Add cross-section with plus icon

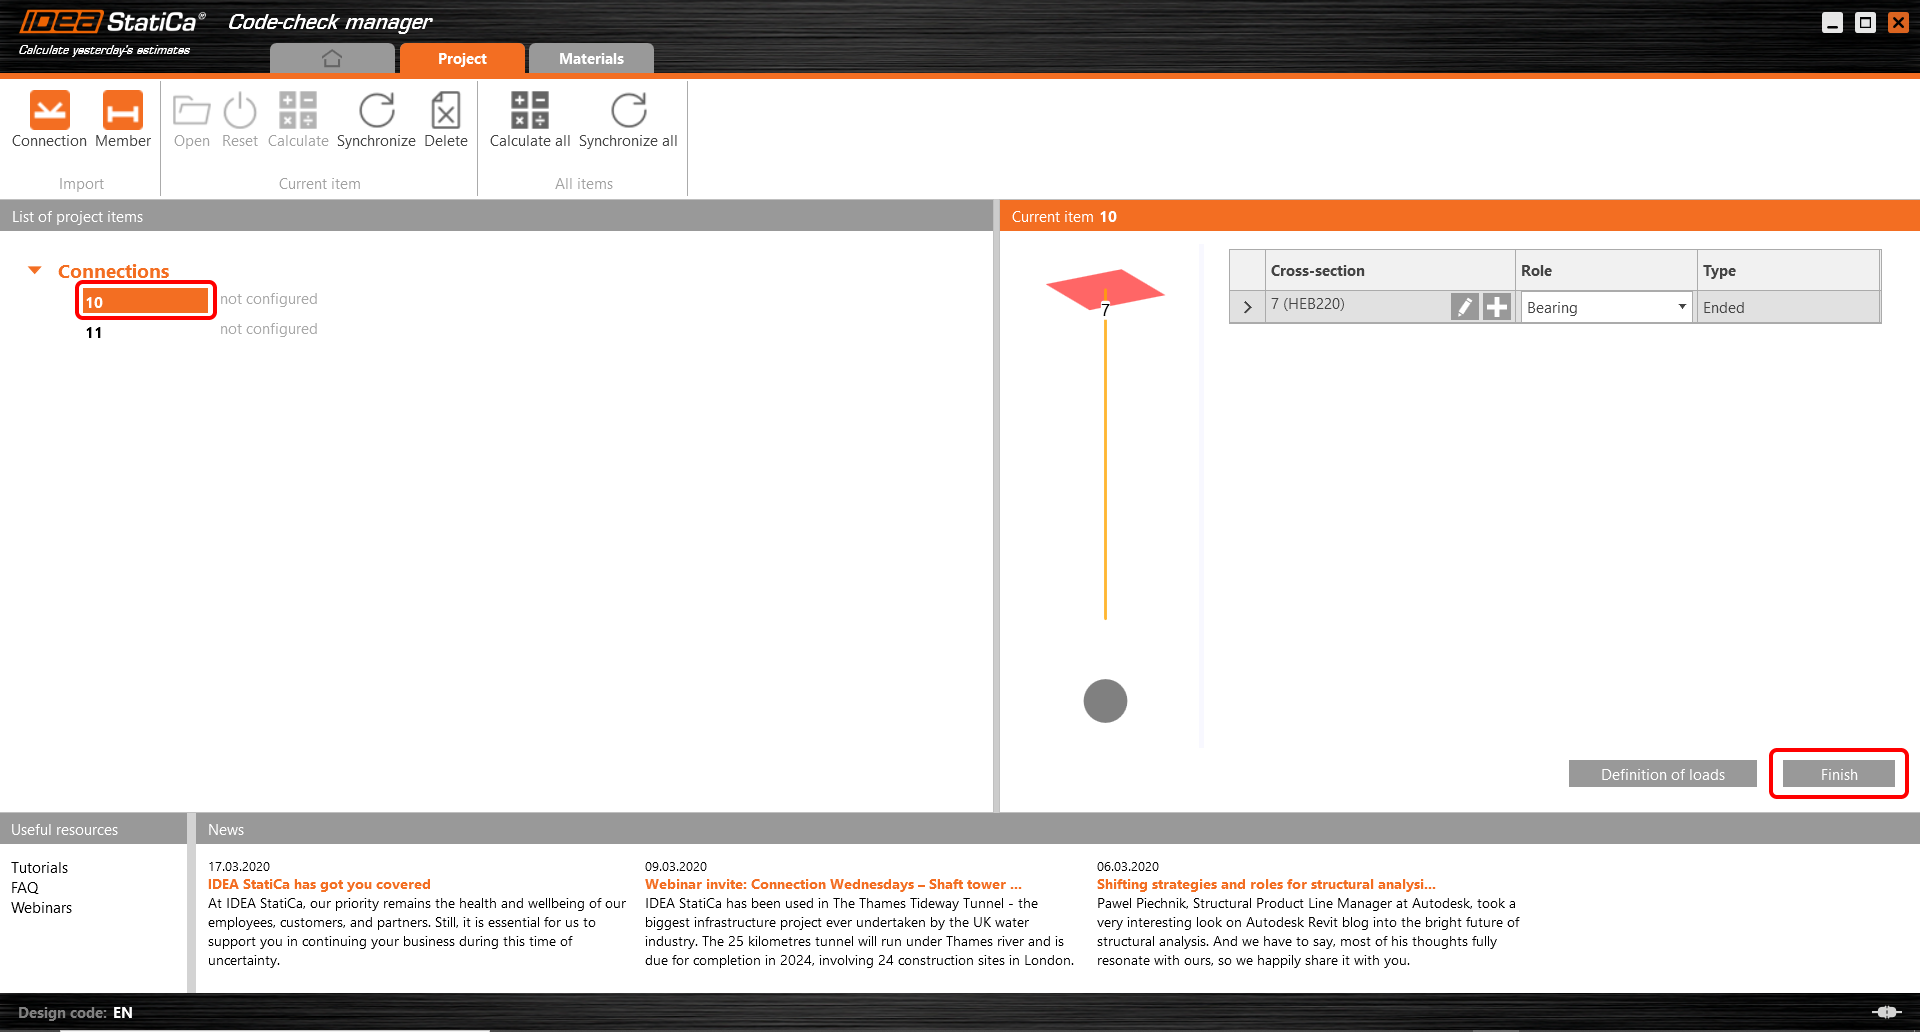(x=1496, y=307)
